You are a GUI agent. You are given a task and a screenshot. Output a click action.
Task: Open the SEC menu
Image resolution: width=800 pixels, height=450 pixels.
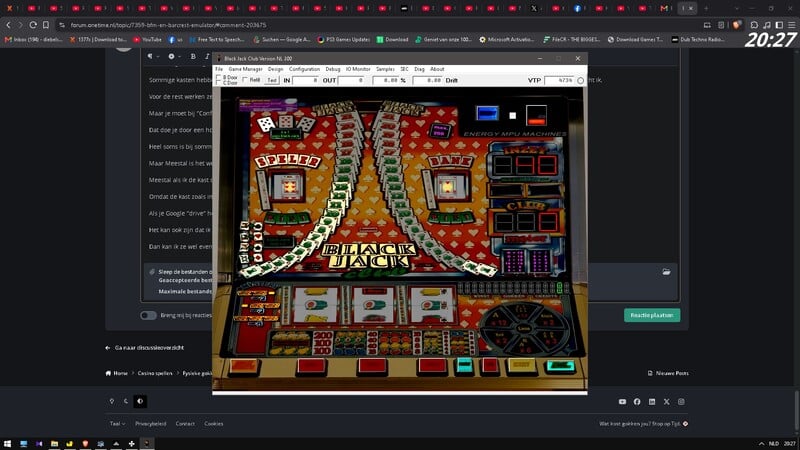405,69
